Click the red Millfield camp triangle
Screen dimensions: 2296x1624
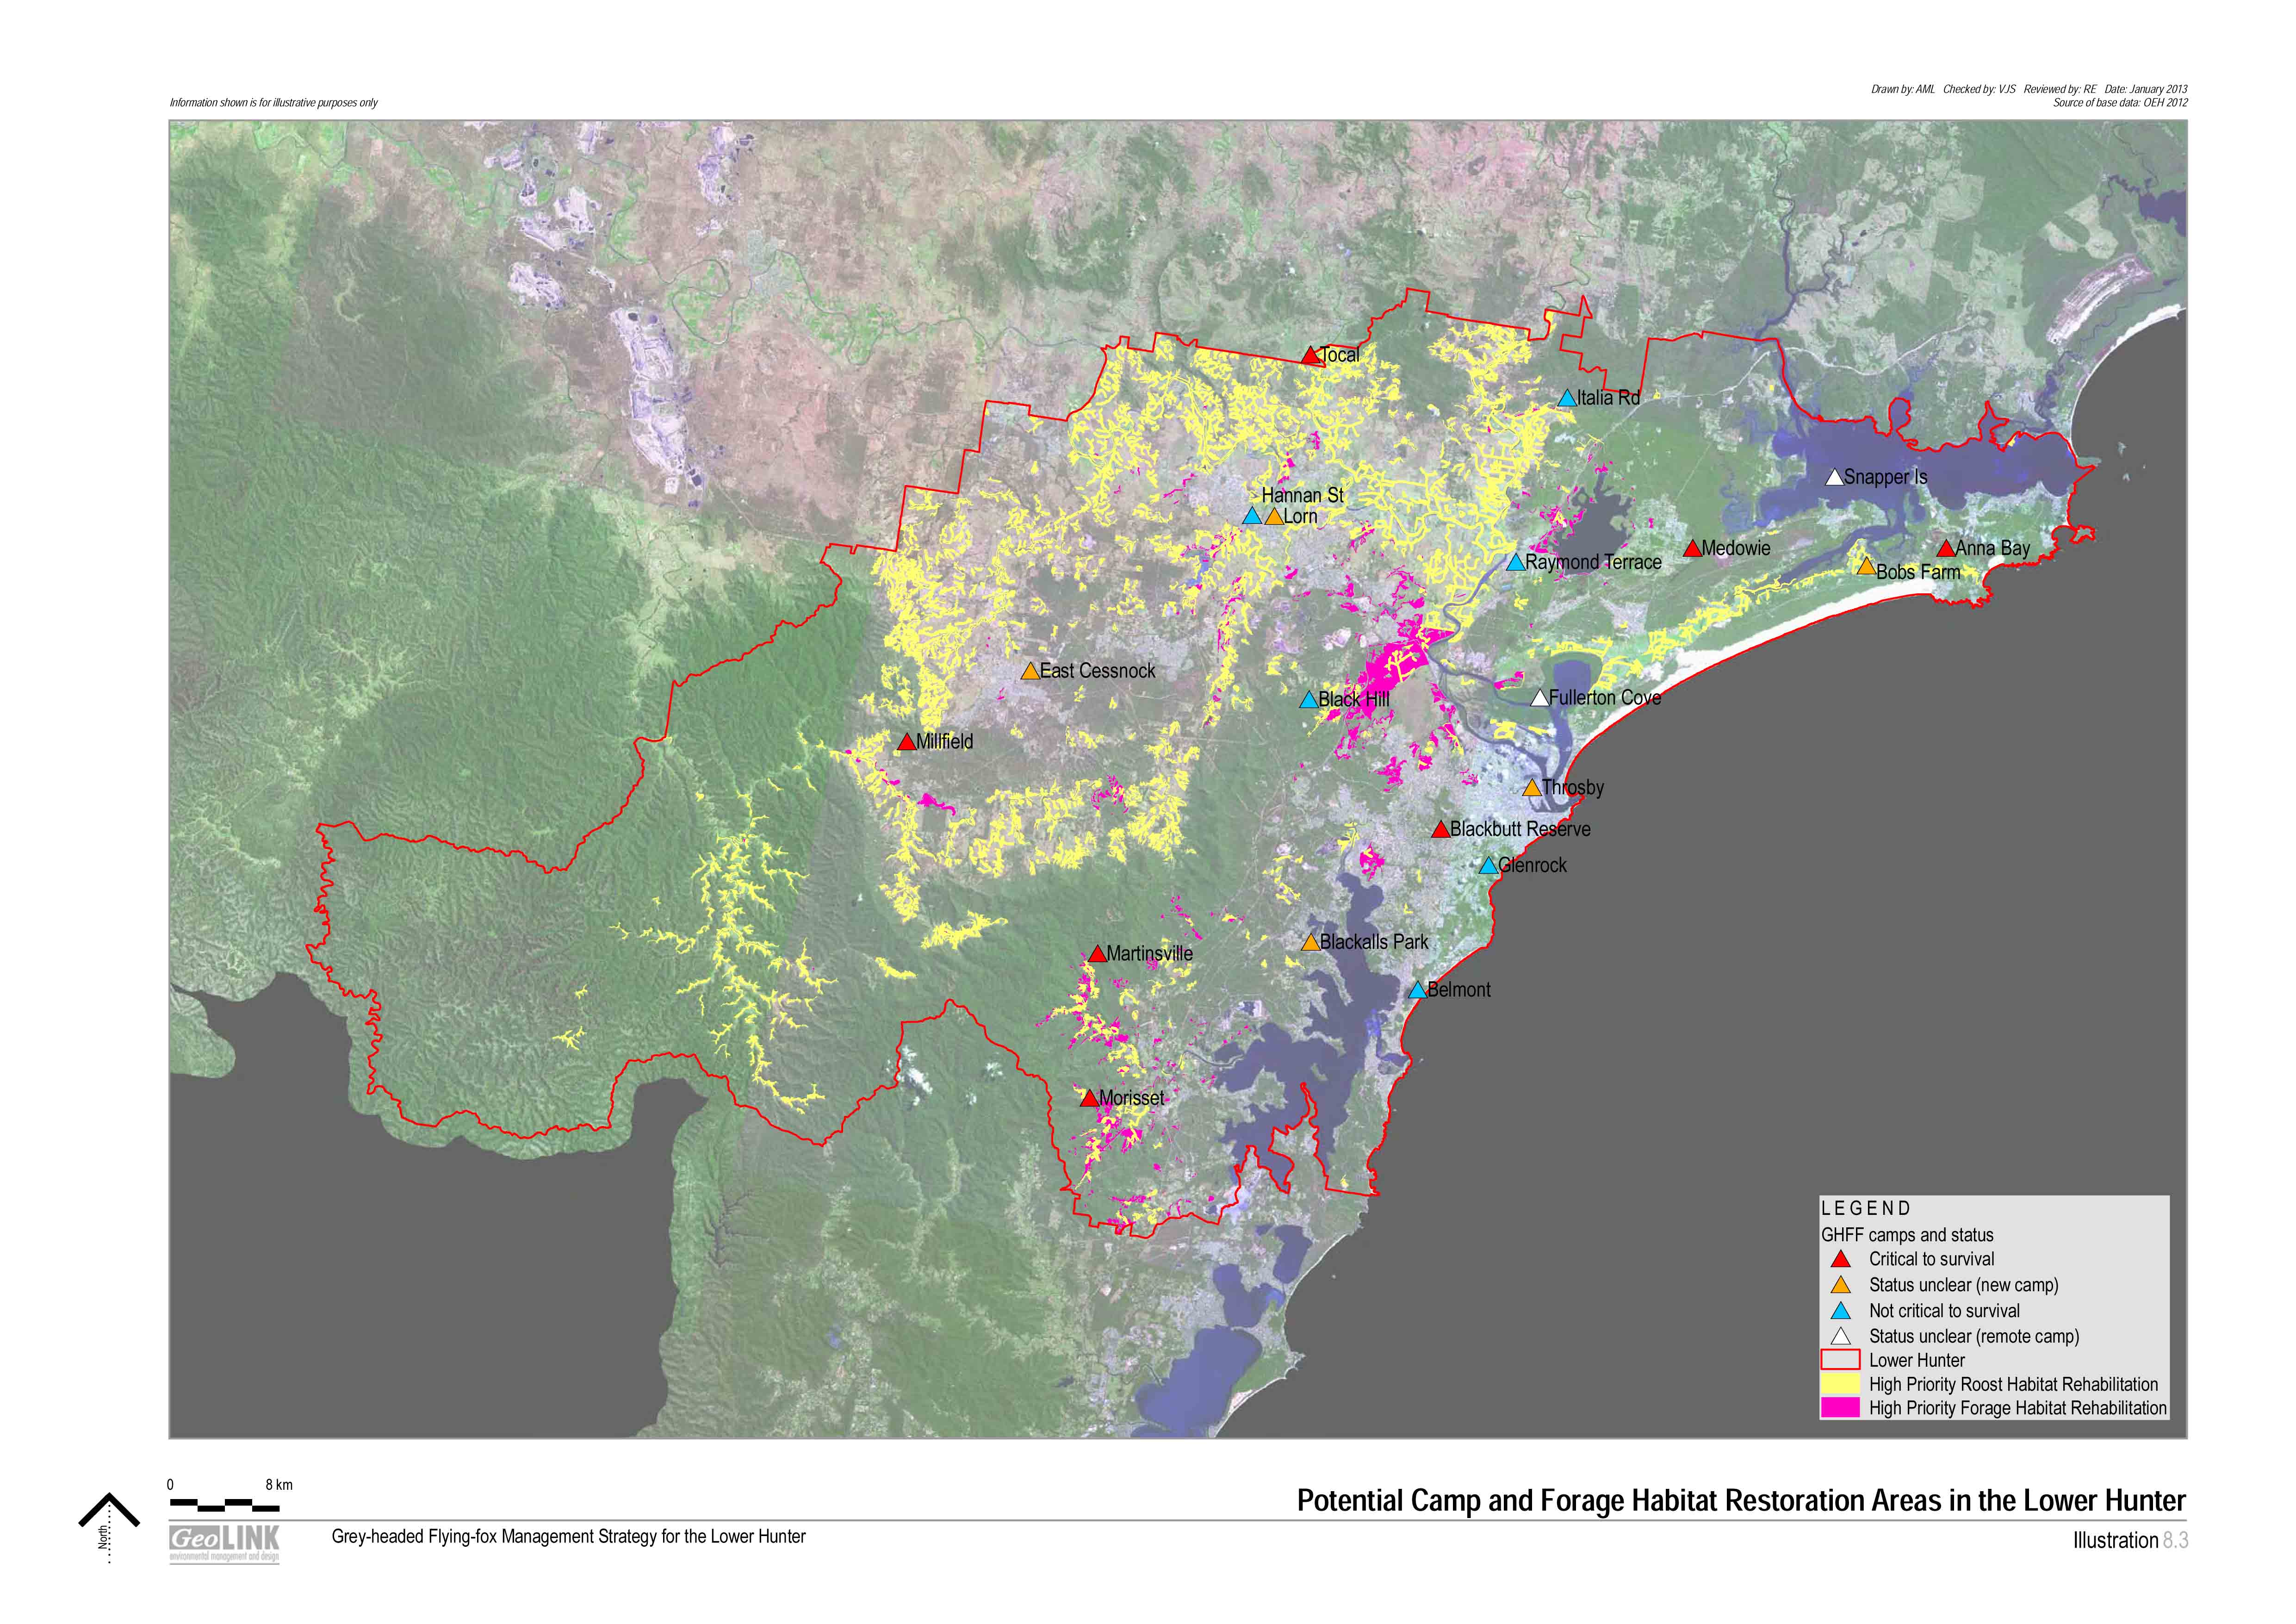point(907,742)
